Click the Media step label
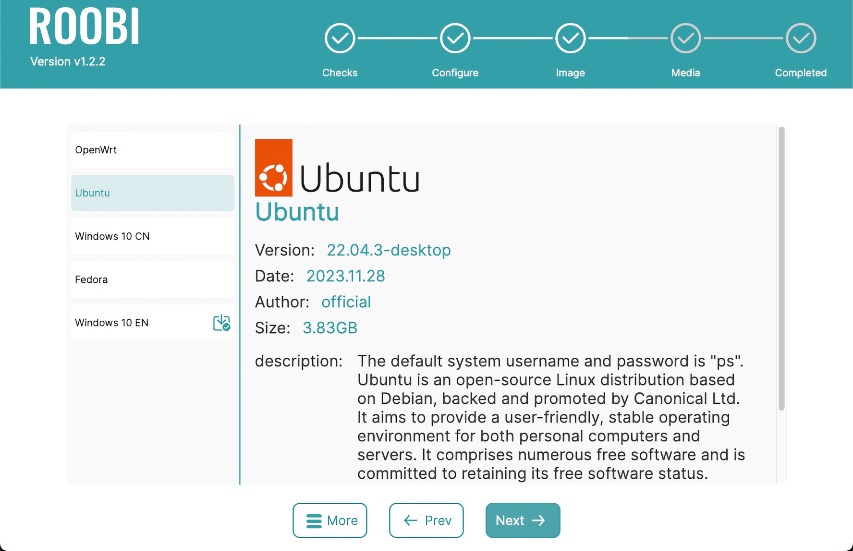This screenshot has height=551, width=853. (x=685, y=72)
